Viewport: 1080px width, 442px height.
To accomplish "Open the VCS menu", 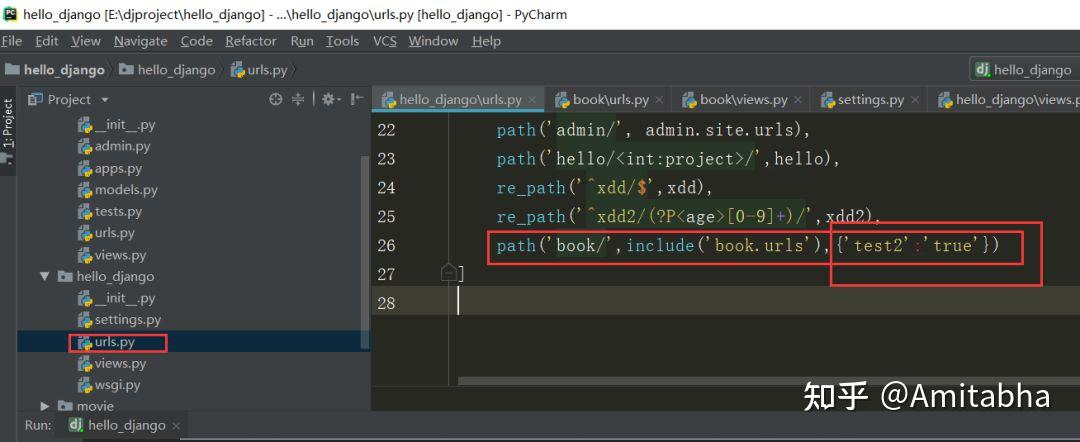I will (x=384, y=41).
